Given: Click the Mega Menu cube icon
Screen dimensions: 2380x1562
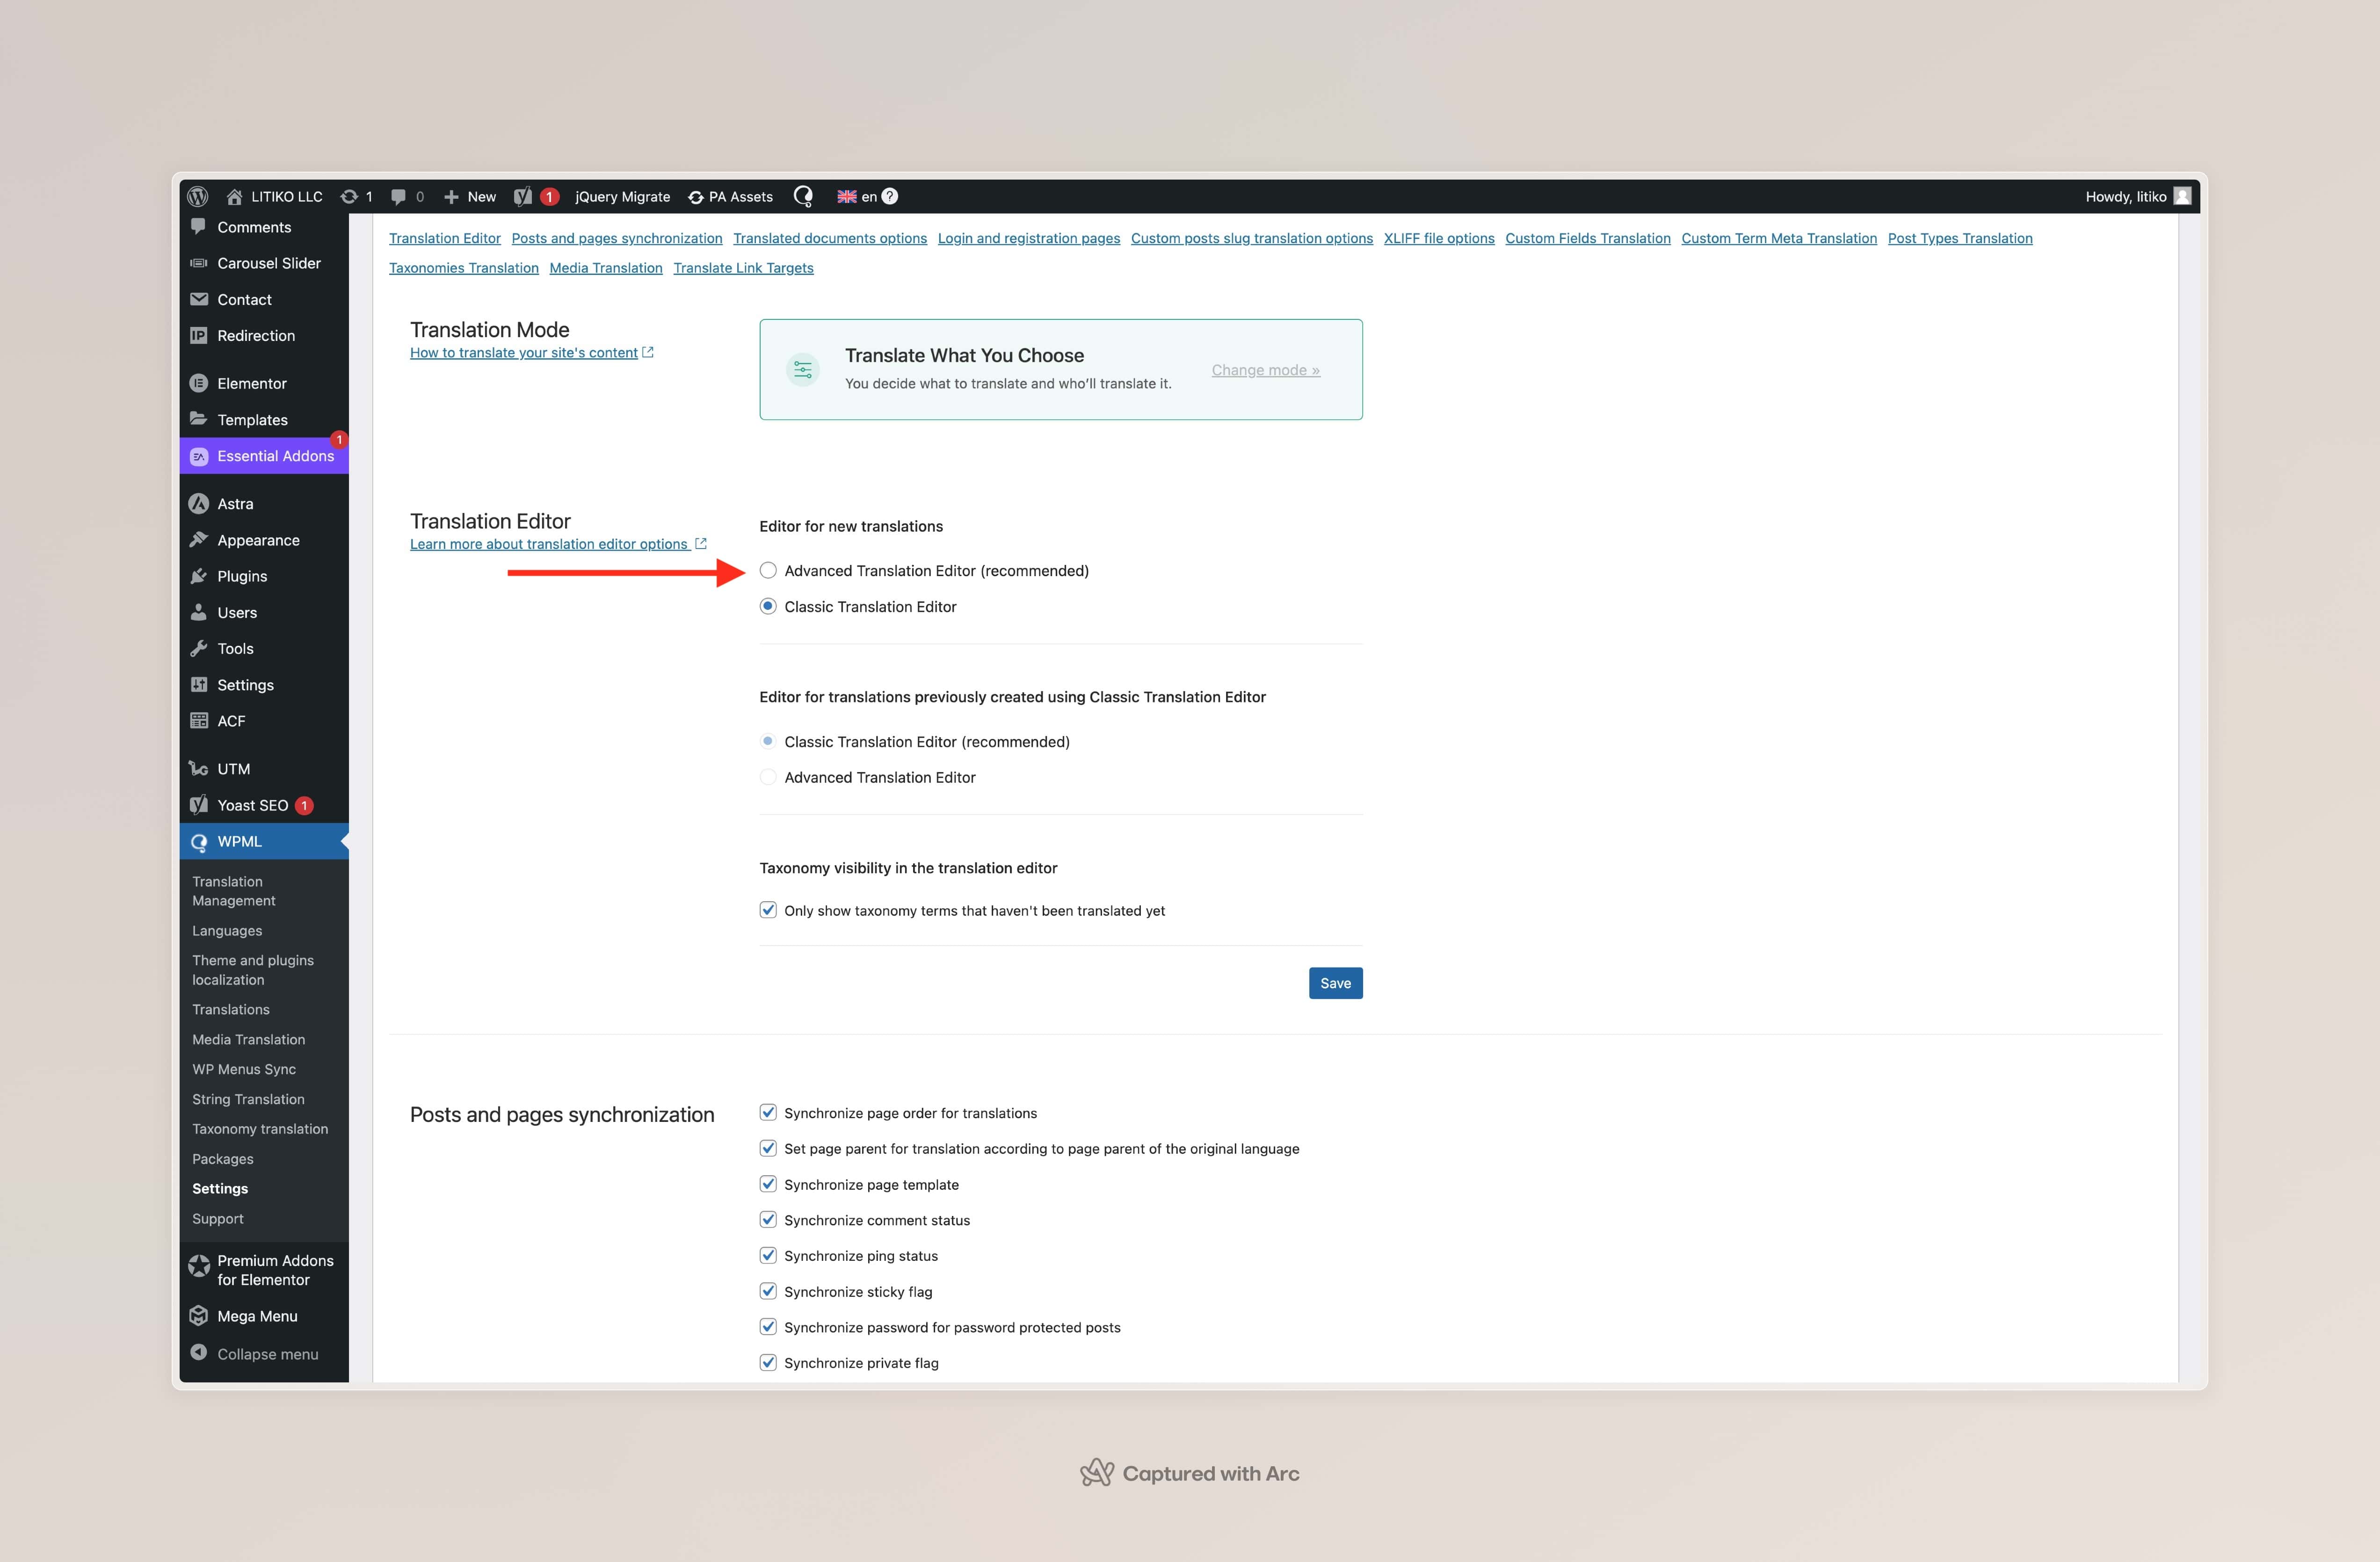Looking at the screenshot, I should (x=199, y=1316).
